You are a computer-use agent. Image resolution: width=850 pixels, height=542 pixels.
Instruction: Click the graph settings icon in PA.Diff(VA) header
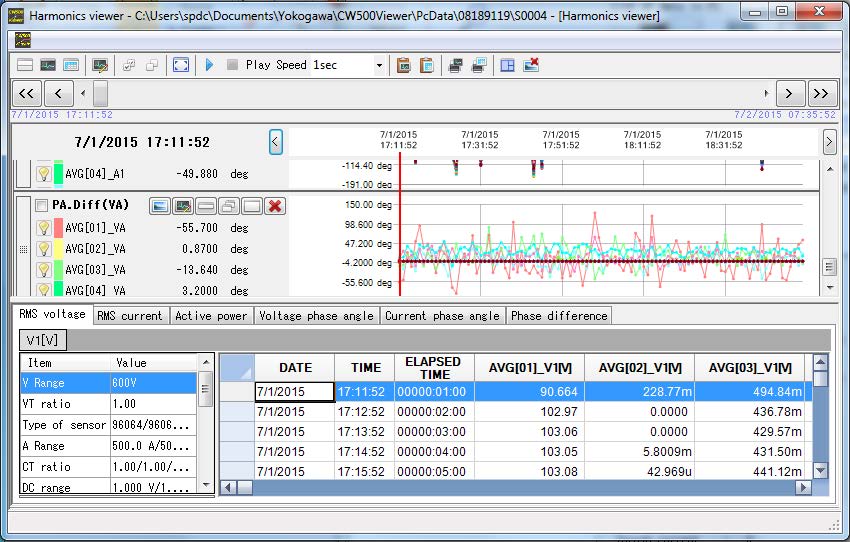(183, 206)
